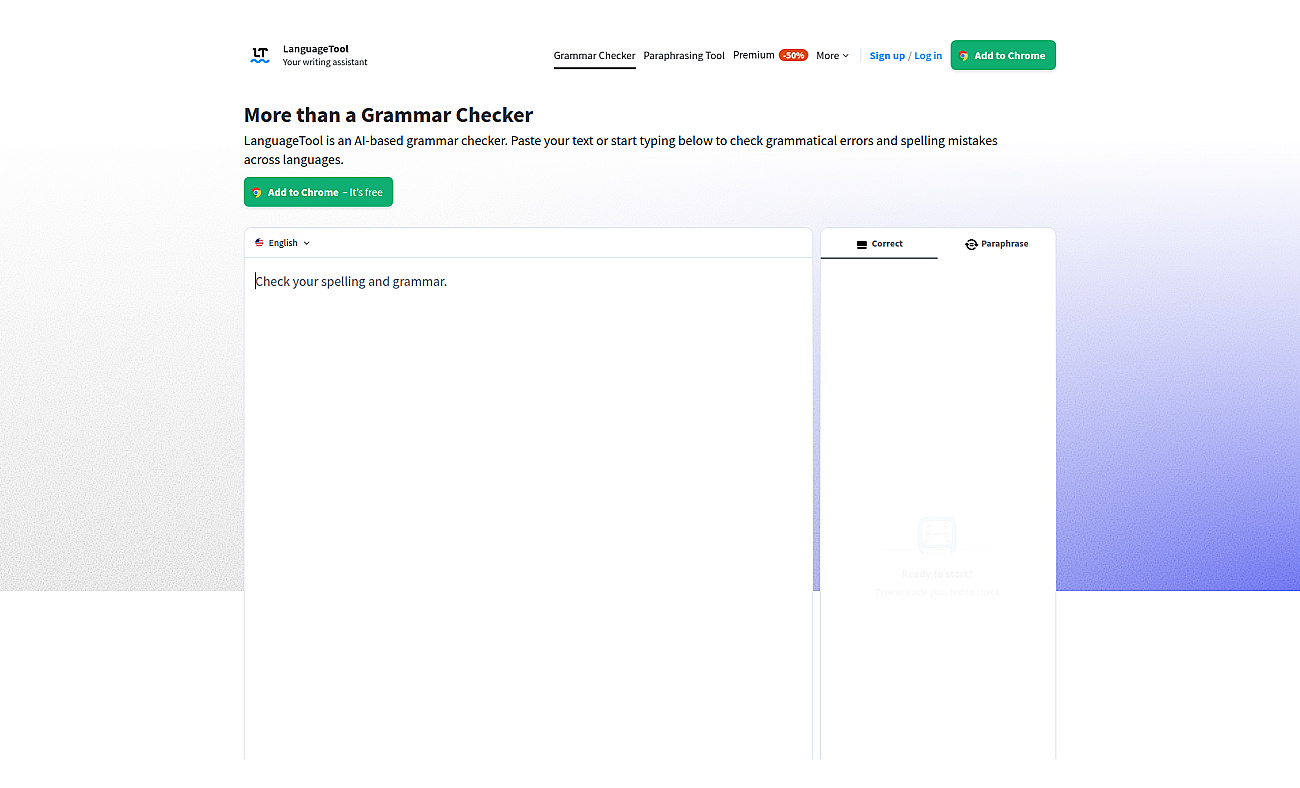This screenshot has height=788, width=1300.
Task: Switch to the Correct tab
Action: (x=879, y=244)
